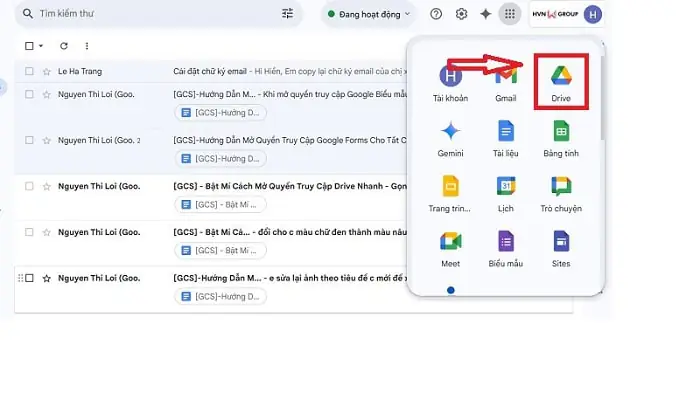
Task: Star the 'Bật Mí Cách Mở Quyền Truy Cập Drive' email
Action: coord(46,186)
